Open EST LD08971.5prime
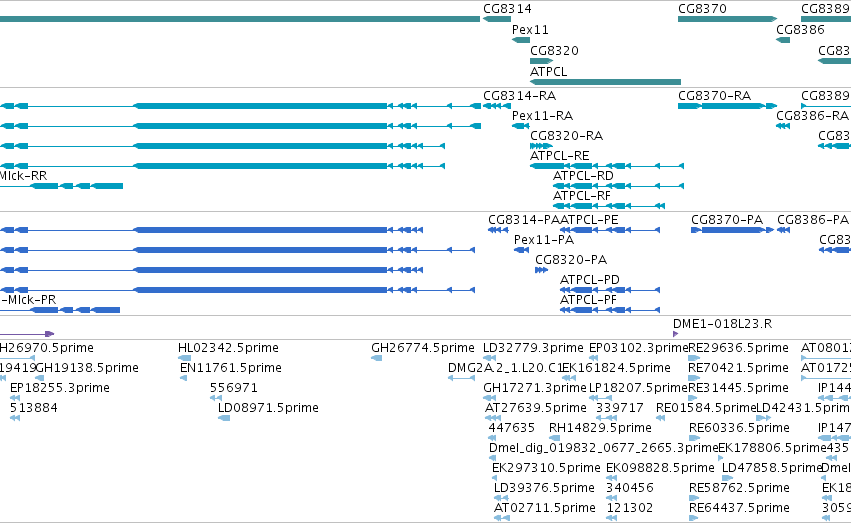 coord(268,409)
